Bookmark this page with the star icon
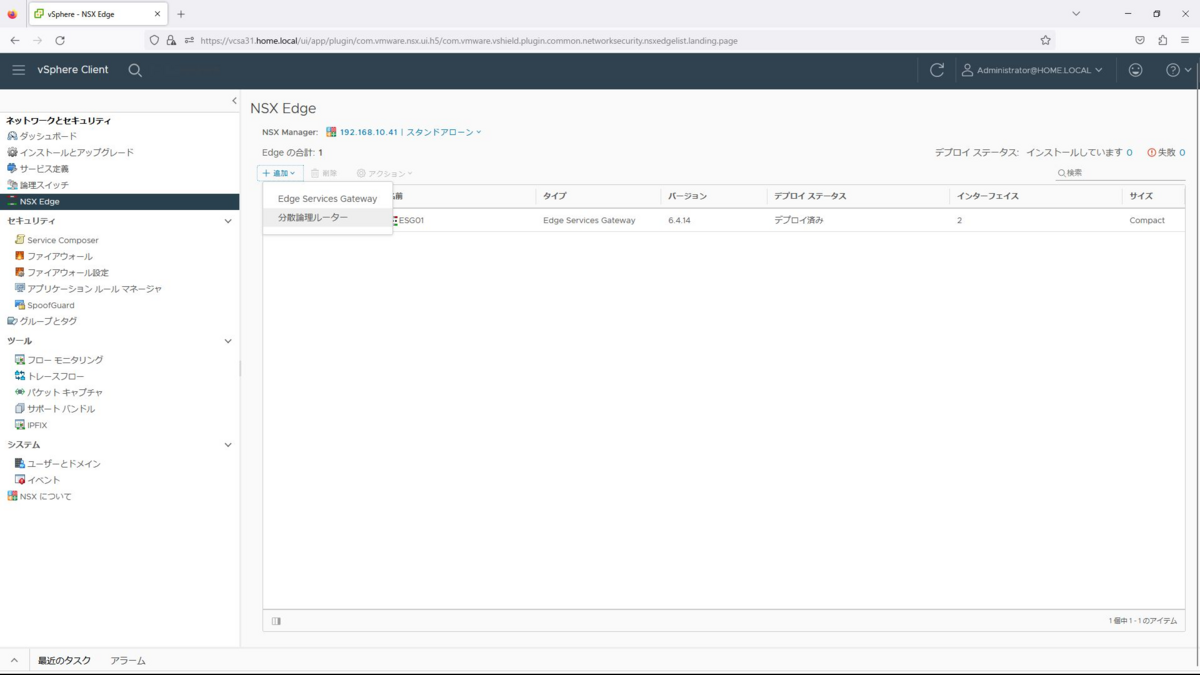The width and height of the screenshot is (1200, 675). point(1045,41)
